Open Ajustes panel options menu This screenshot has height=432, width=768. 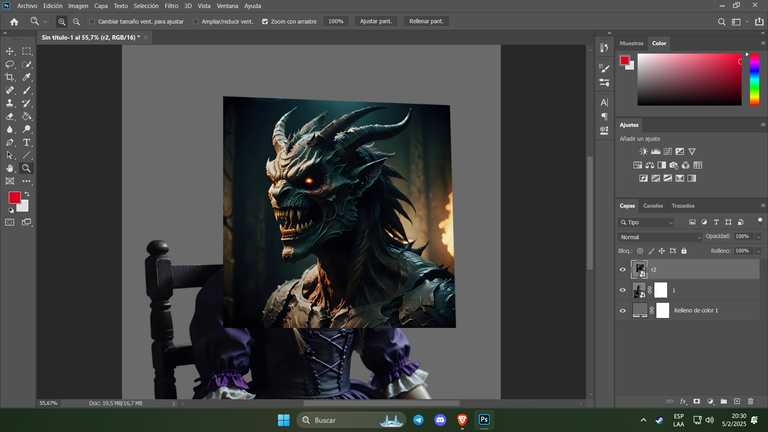pyautogui.click(x=763, y=125)
